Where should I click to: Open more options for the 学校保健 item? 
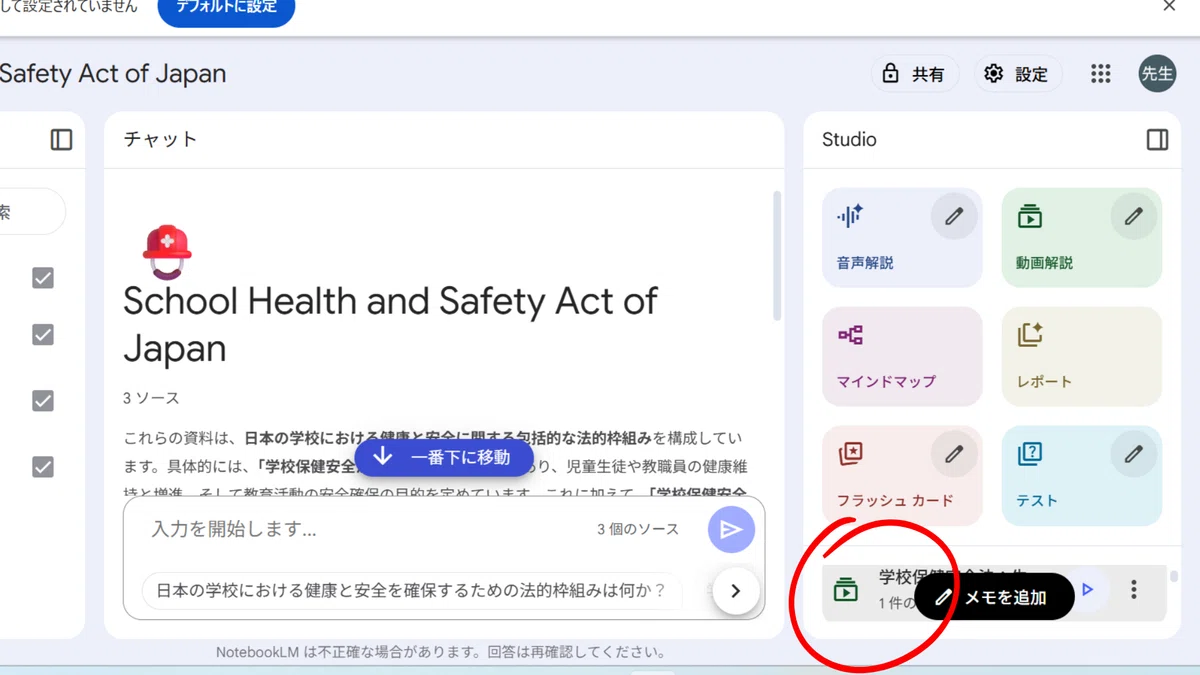1133,590
